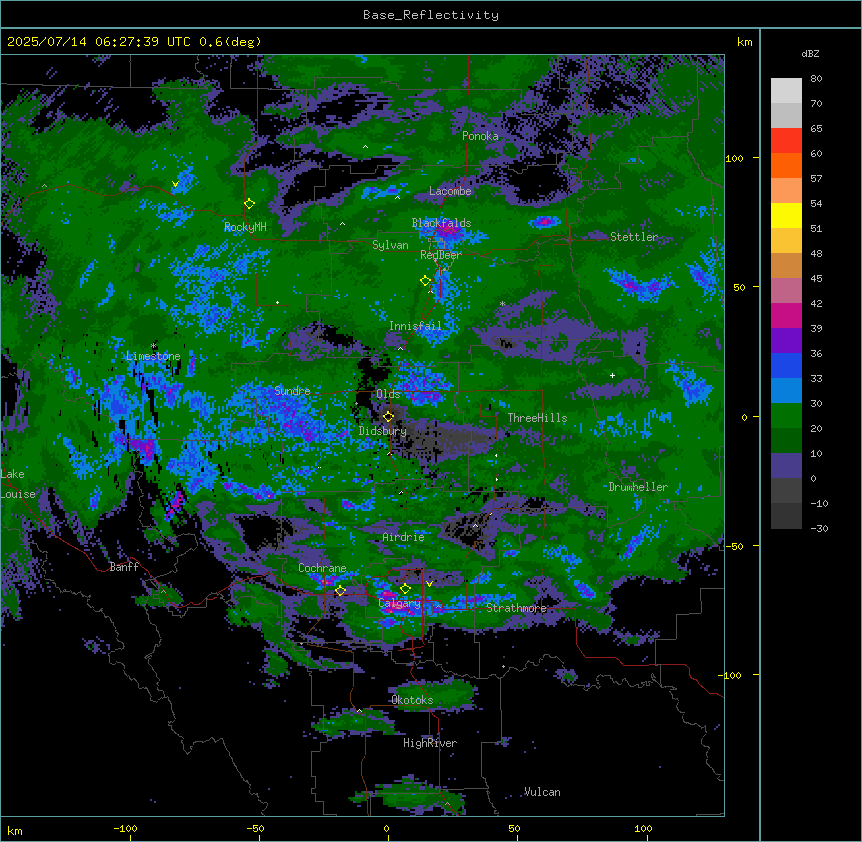Click the yellow diamond marker beside Olds
The image size is (862, 842).
pos(388,417)
